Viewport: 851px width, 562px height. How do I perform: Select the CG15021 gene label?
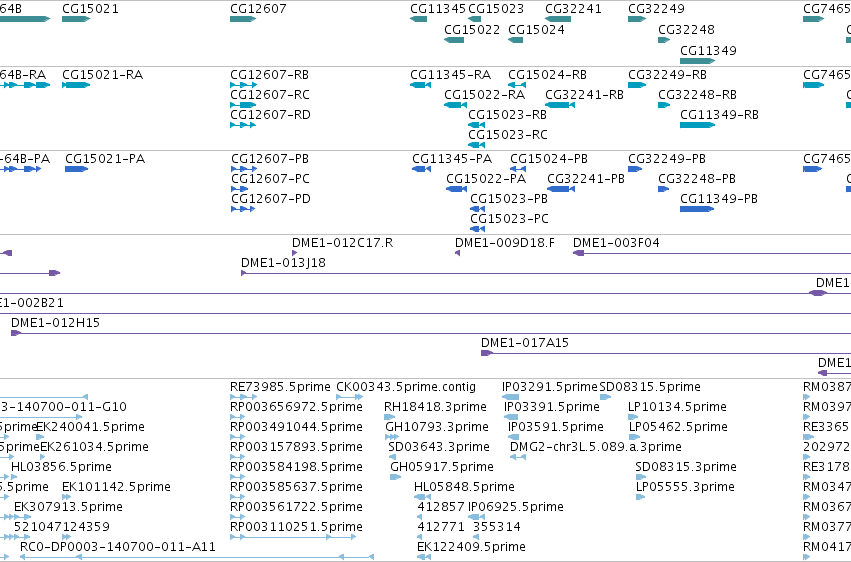coord(90,9)
